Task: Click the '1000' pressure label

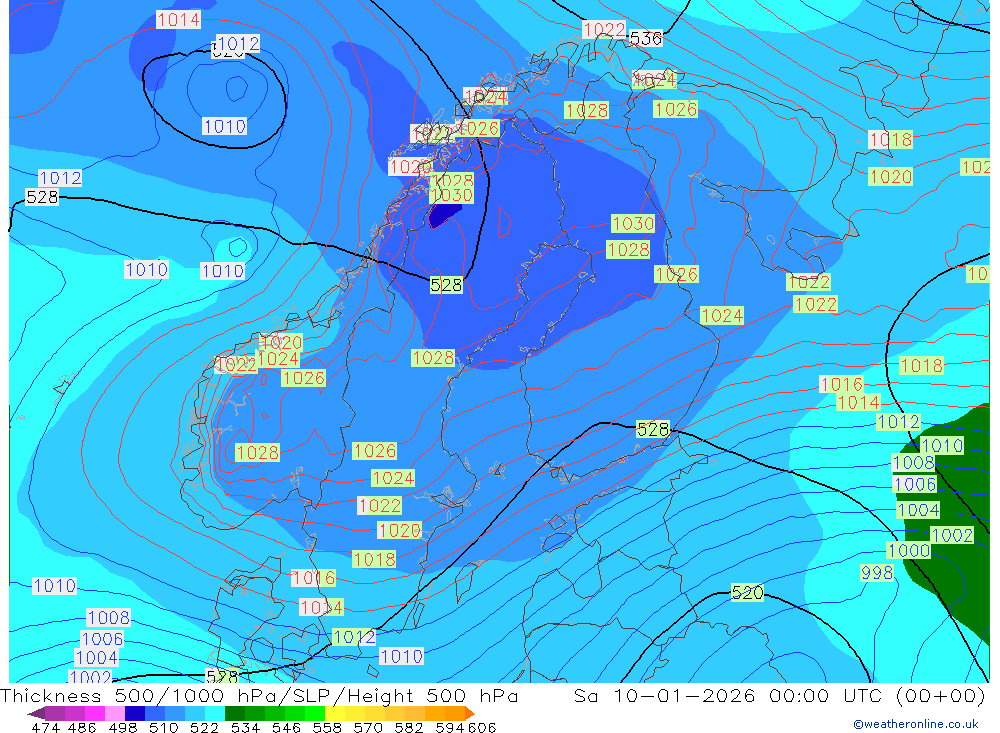Action: pyautogui.click(x=908, y=550)
